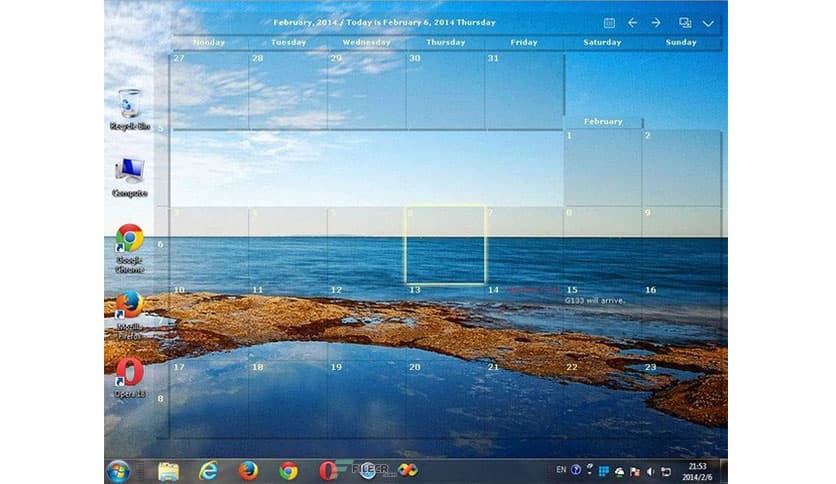This screenshot has height=484, width=836.
Task: Click the cloud tray icon
Action: click(619, 471)
